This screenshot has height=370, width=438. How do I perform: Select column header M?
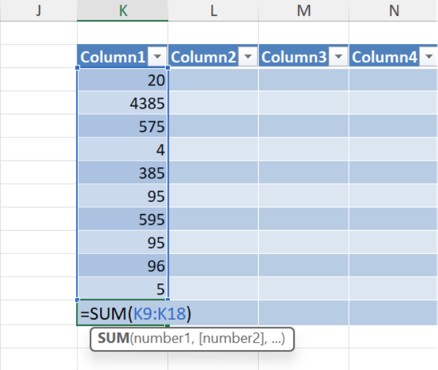tap(304, 11)
